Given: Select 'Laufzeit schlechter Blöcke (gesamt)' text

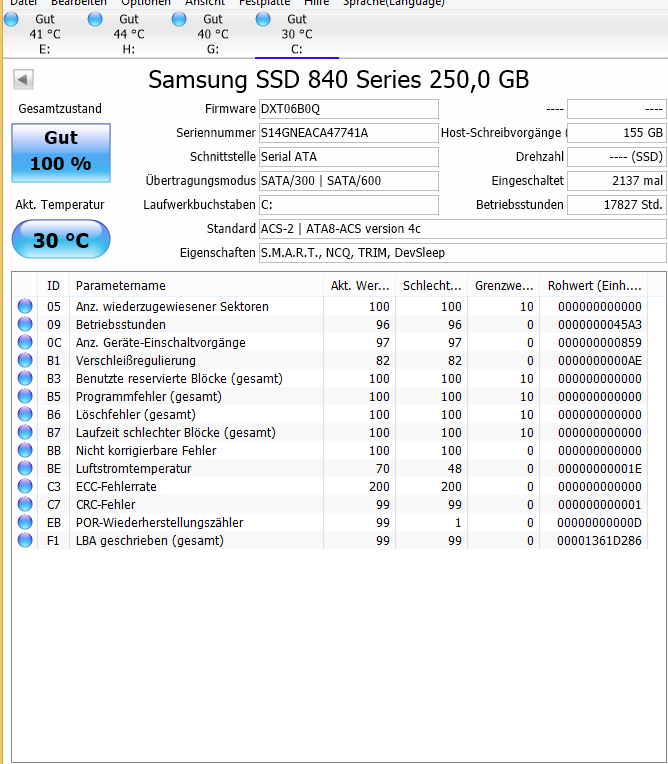Looking at the screenshot, I should [x=175, y=433].
